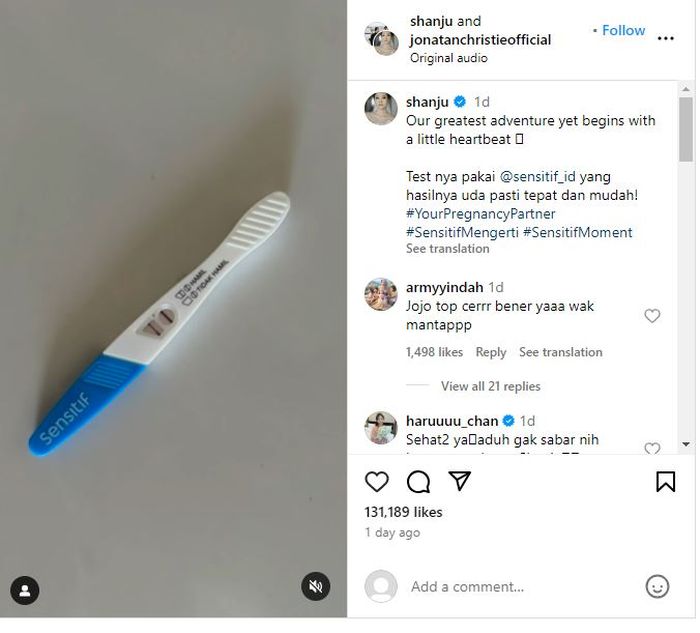The height and width of the screenshot is (633, 700).
Task: Follow the shanju account
Action: tap(623, 31)
